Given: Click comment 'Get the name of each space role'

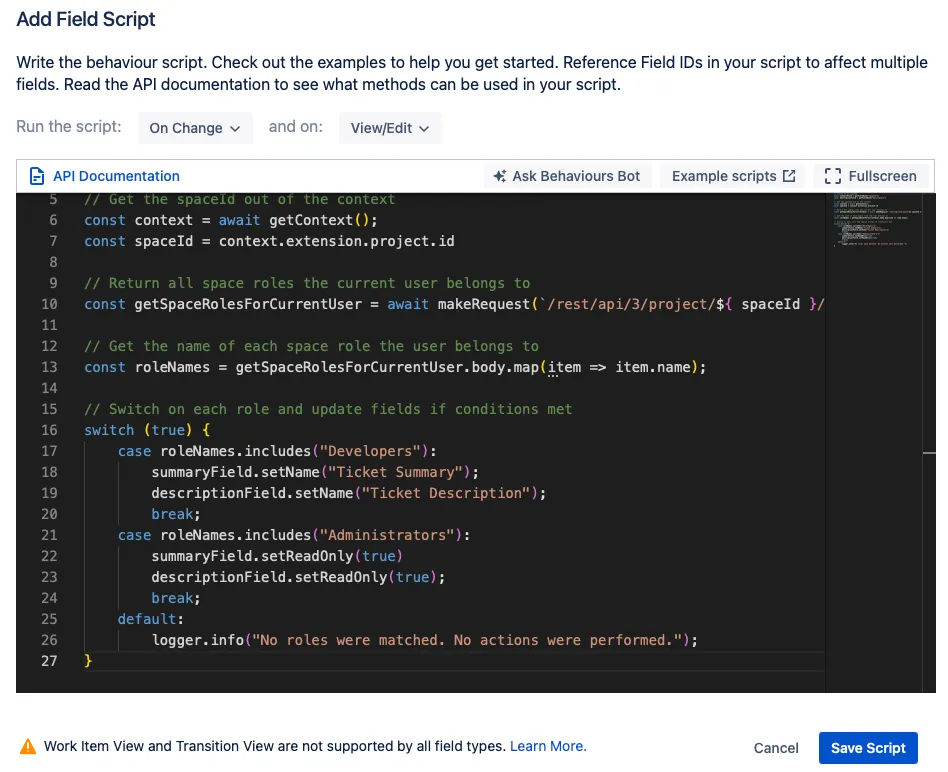Looking at the screenshot, I should [x=311, y=346].
